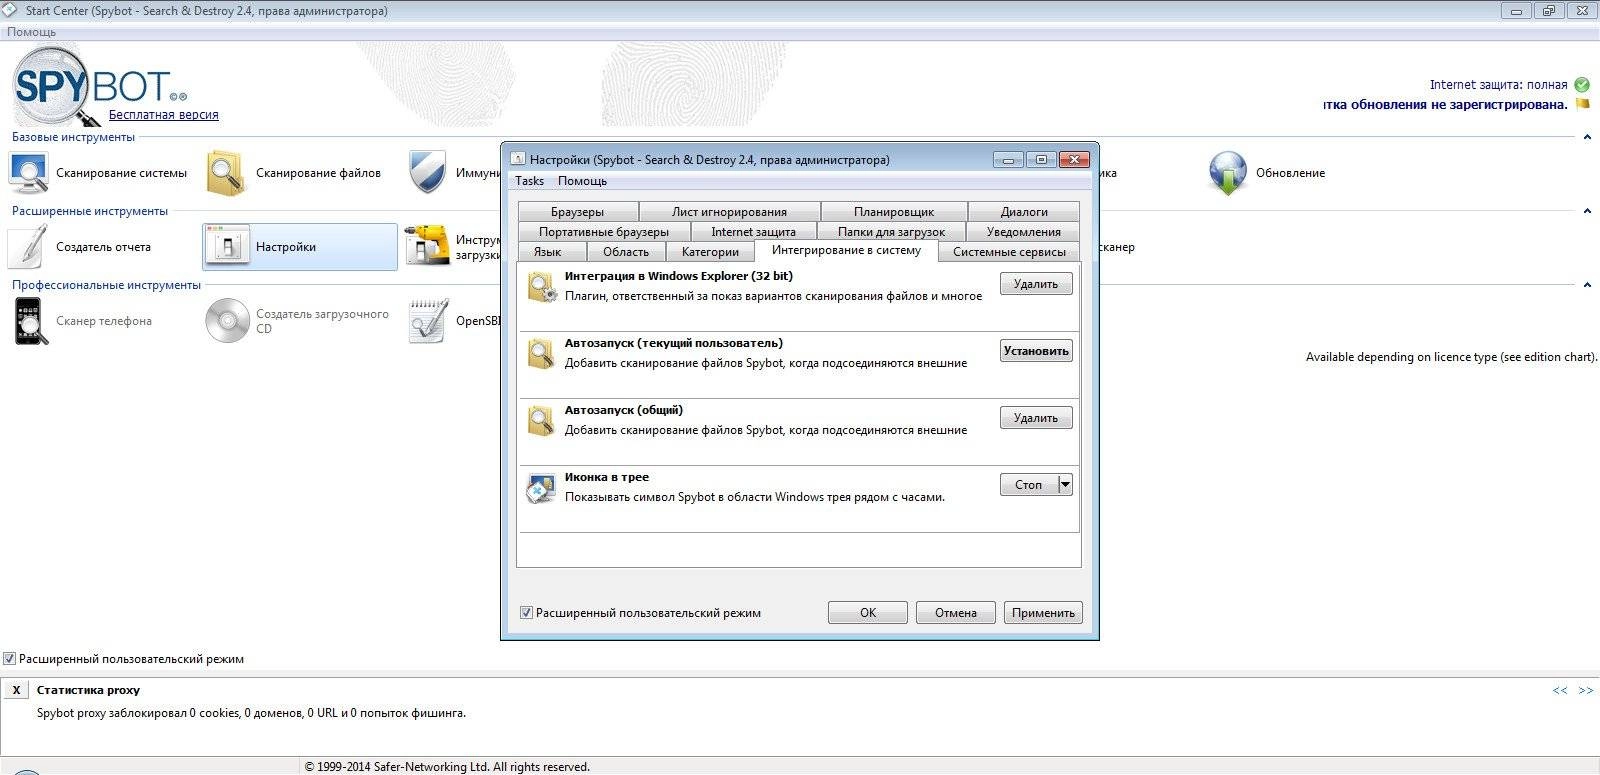1600x775 pixels.
Task: Open the OpenSBI checklist icon
Action: pos(428,321)
